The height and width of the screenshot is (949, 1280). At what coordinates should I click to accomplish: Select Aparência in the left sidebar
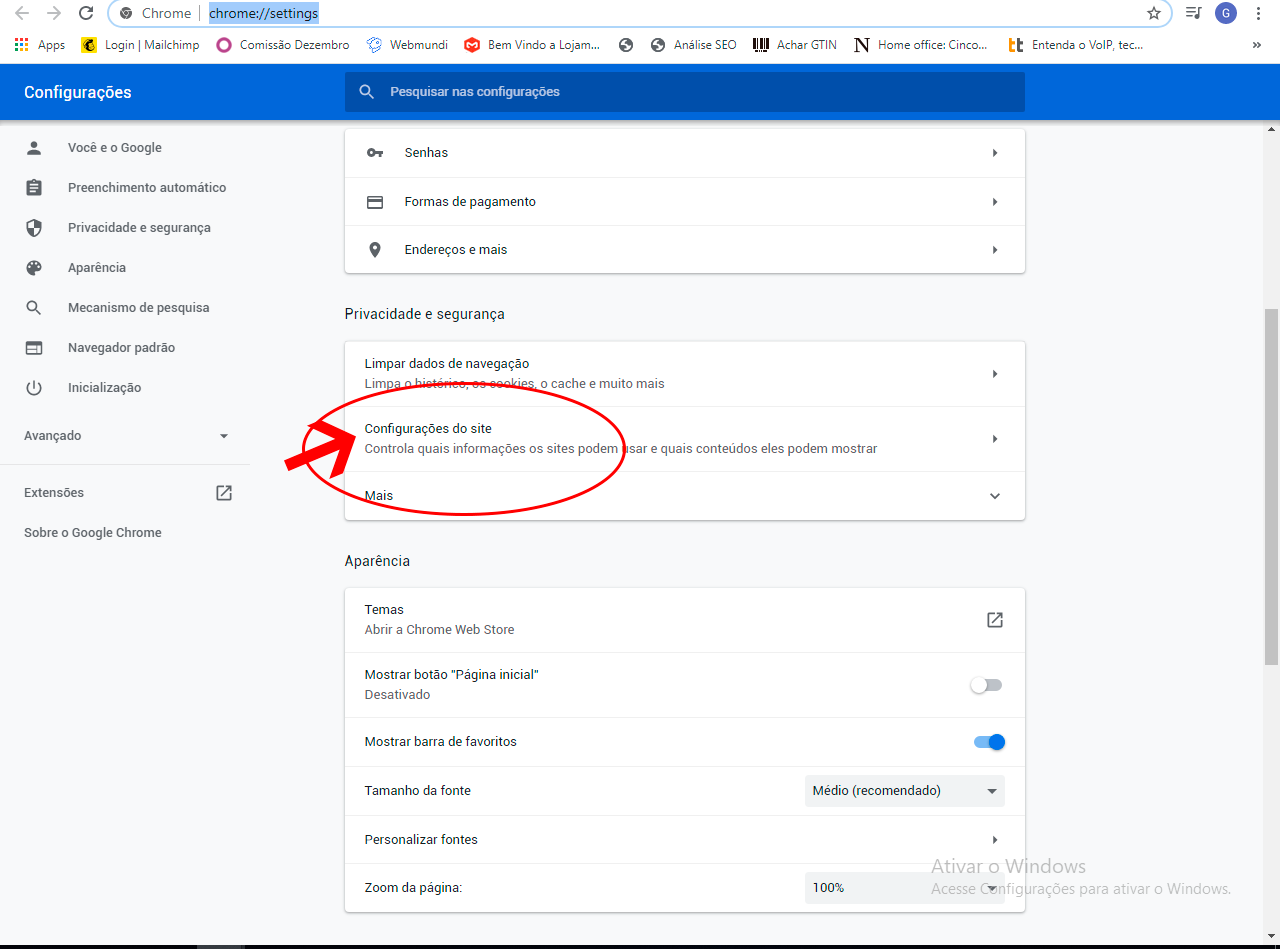pos(97,268)
